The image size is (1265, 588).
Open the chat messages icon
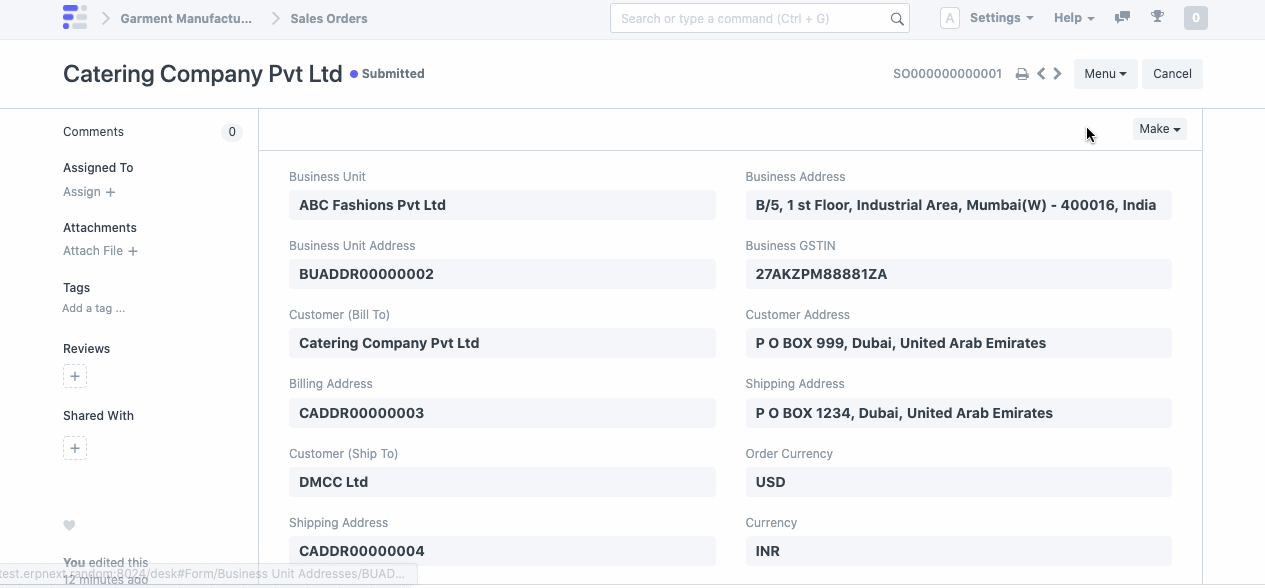(1122, 17)
